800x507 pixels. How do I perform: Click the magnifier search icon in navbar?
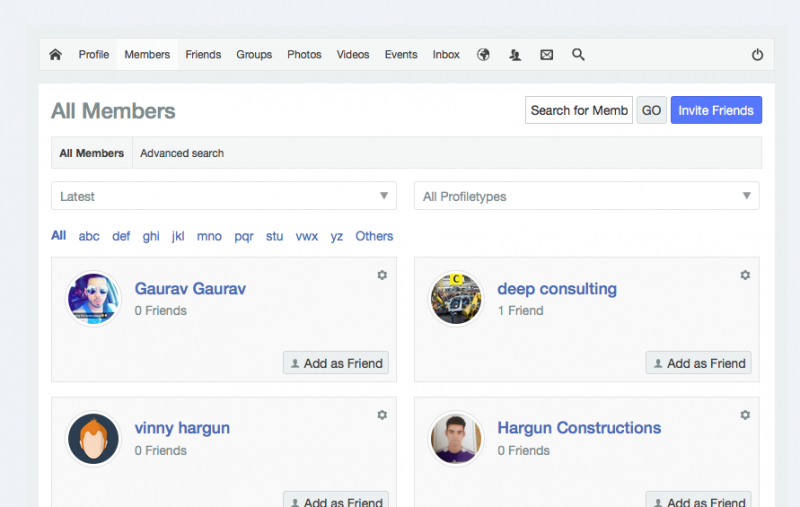(x=578, y=55)
